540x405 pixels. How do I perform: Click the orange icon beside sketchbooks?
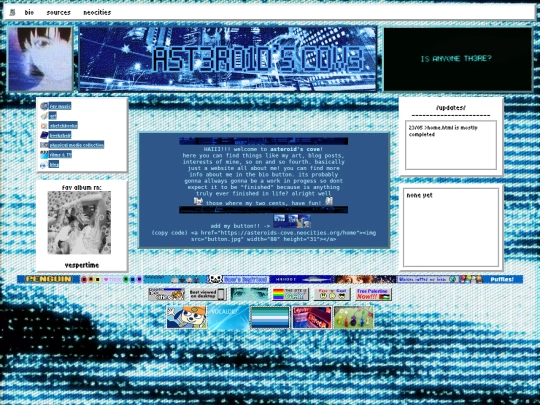pos(44,126)
